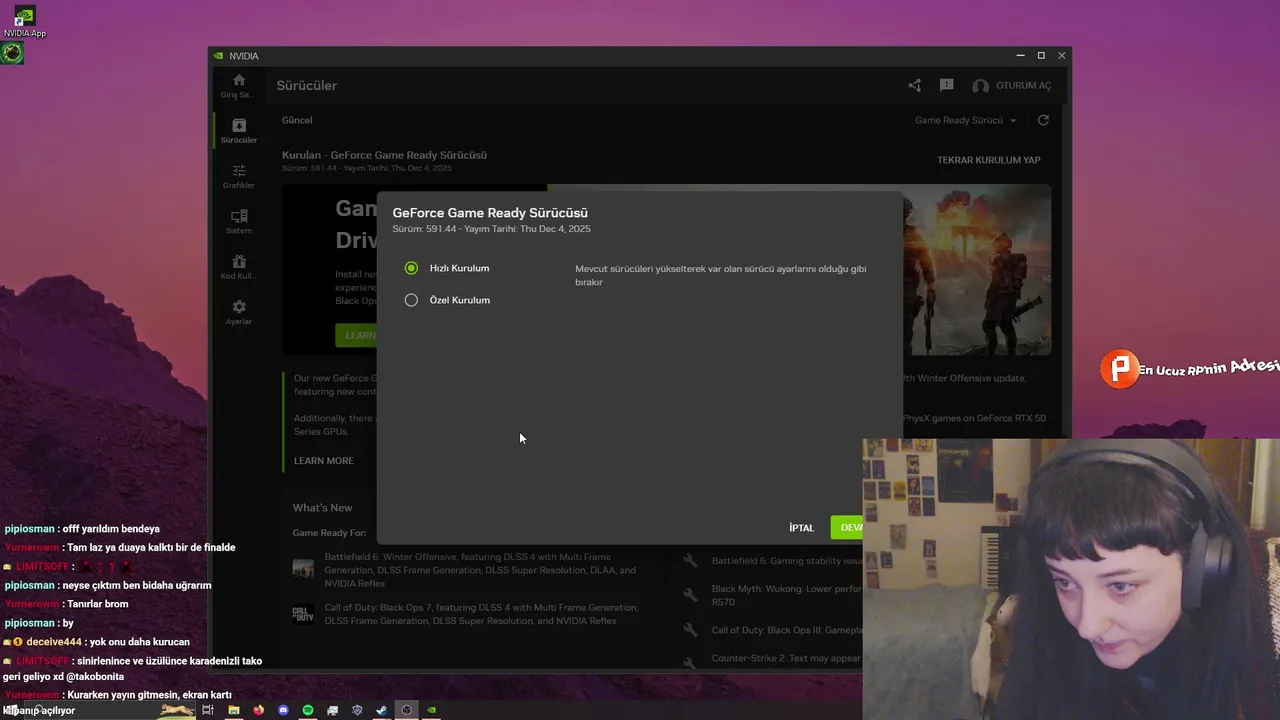Open Firefox from the taskbar
1280x720 pixels.
(x=258, y=710)
